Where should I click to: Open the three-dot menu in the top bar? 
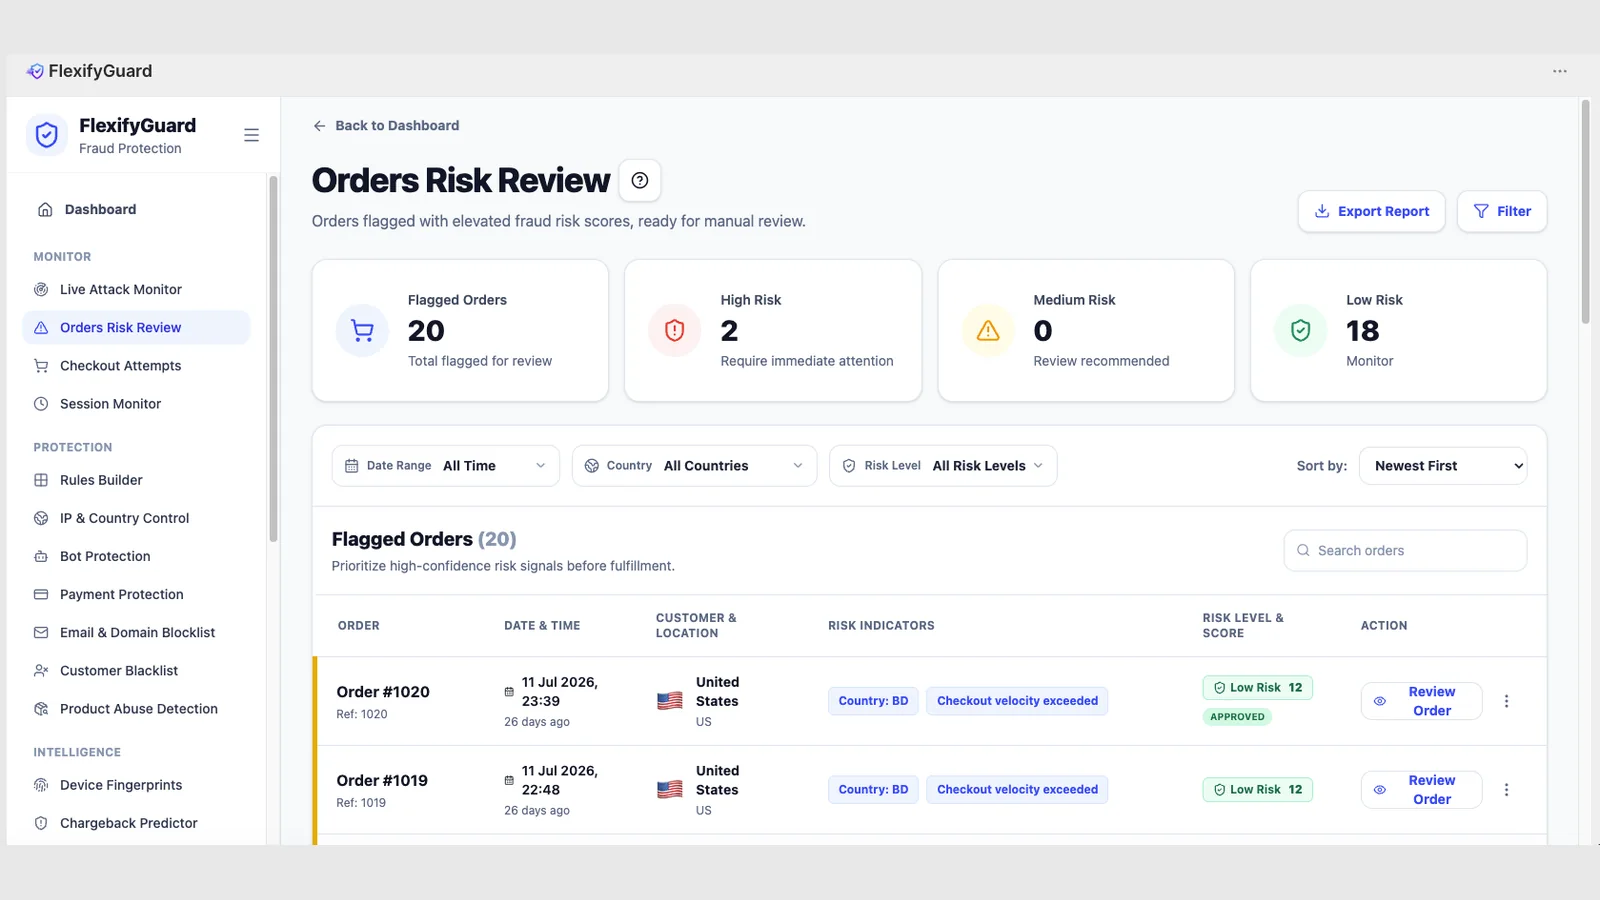click(1559, 71)
